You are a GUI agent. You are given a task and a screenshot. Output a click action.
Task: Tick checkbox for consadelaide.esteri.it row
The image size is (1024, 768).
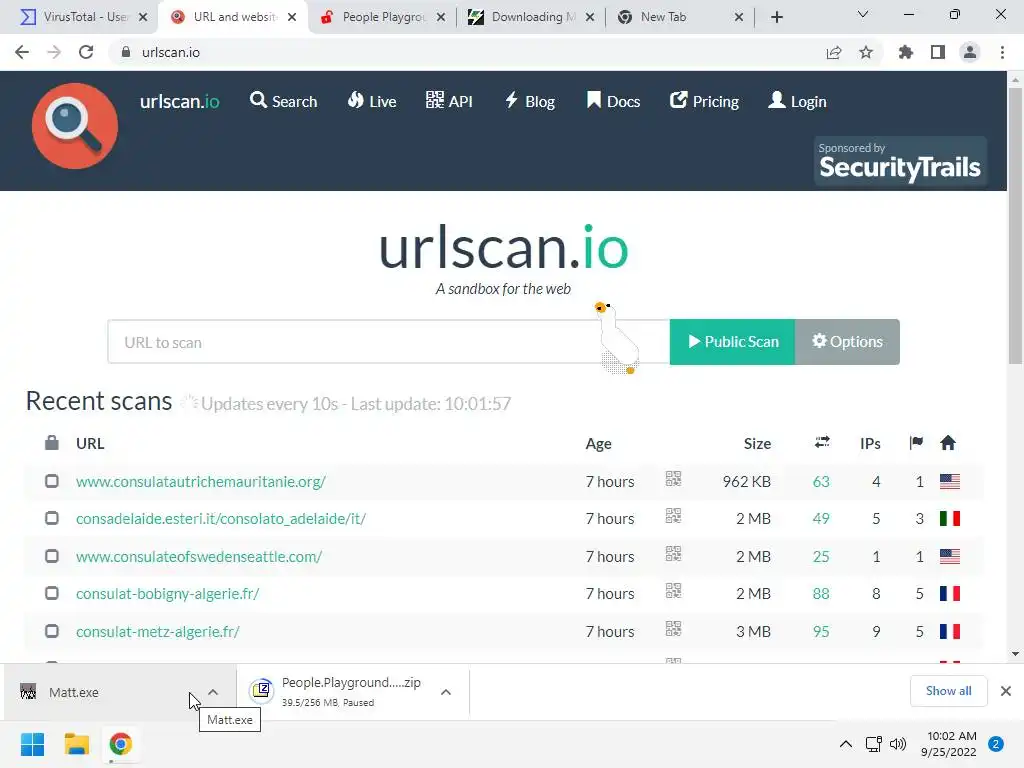pos(52,519)
